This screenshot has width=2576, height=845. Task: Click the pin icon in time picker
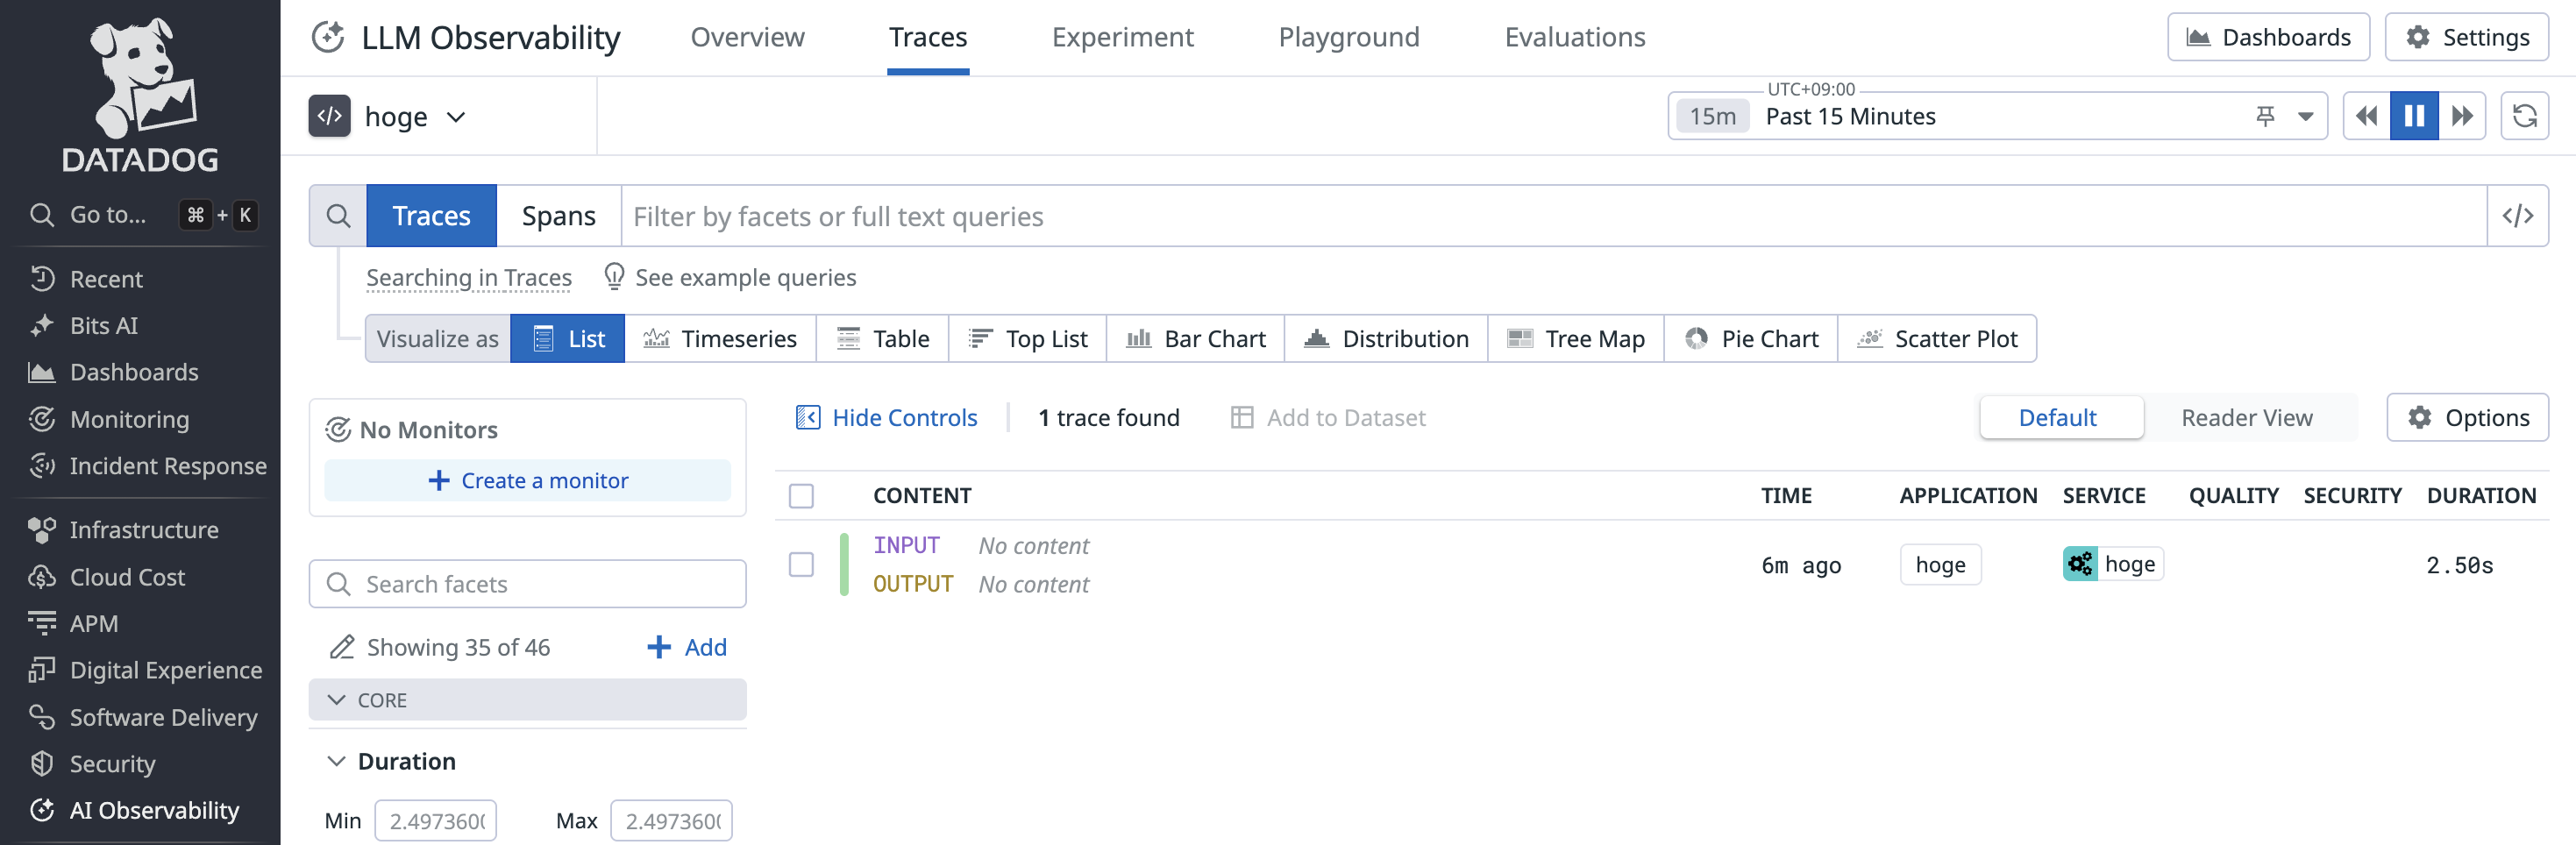(2265, 116)
